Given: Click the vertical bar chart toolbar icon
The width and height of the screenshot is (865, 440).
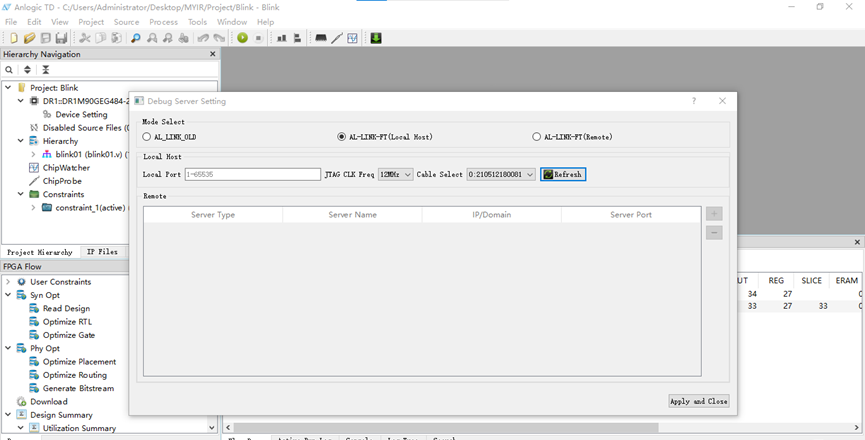Looking at the screenshot, I should point(281,38).
